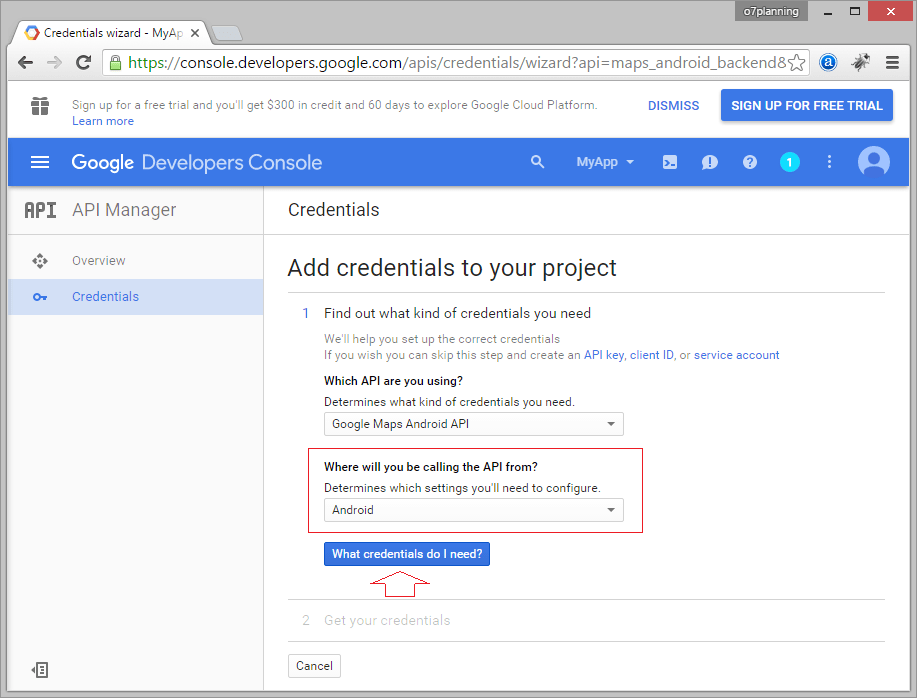This screenshot has width=917, height=698.
Task: Click the service account link
Action: 736,355
